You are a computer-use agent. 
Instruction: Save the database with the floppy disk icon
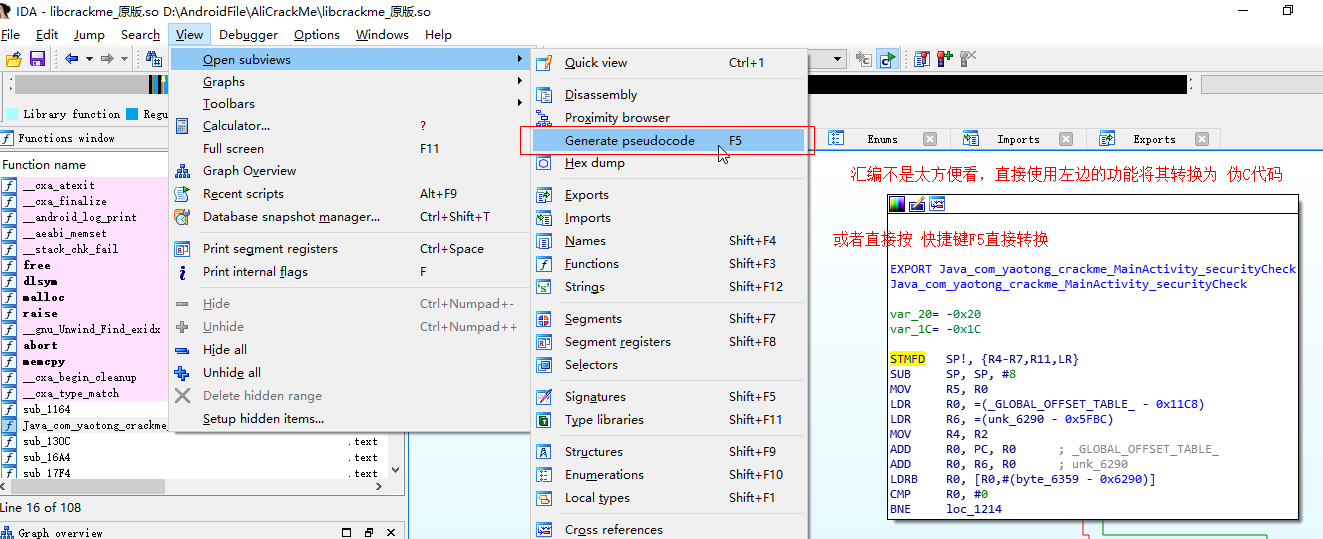pos(37,59)
